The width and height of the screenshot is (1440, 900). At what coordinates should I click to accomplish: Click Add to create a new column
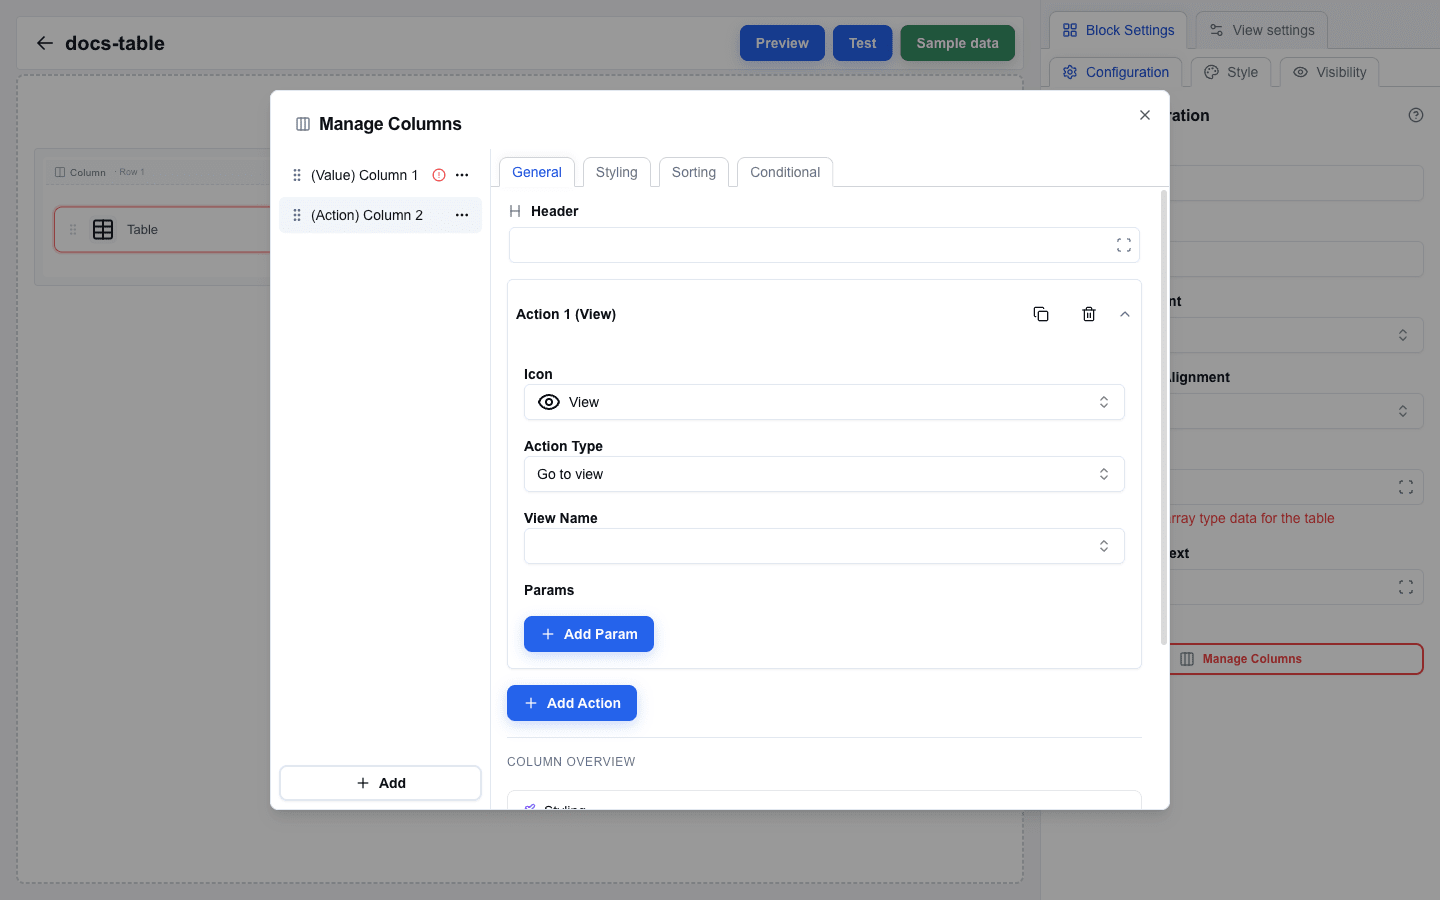pyautogui.click(x=380, y=783)
